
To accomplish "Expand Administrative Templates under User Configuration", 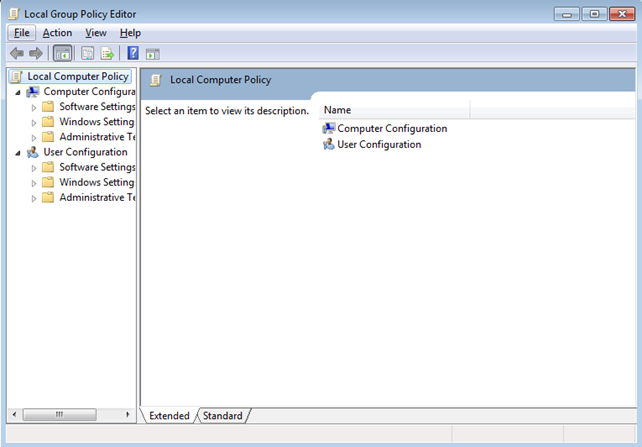I will 34,198.
